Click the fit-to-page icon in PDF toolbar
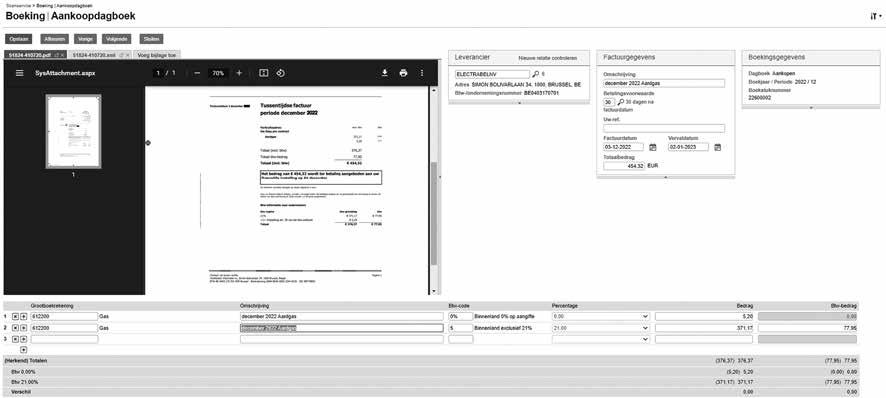 pos(263,73)
